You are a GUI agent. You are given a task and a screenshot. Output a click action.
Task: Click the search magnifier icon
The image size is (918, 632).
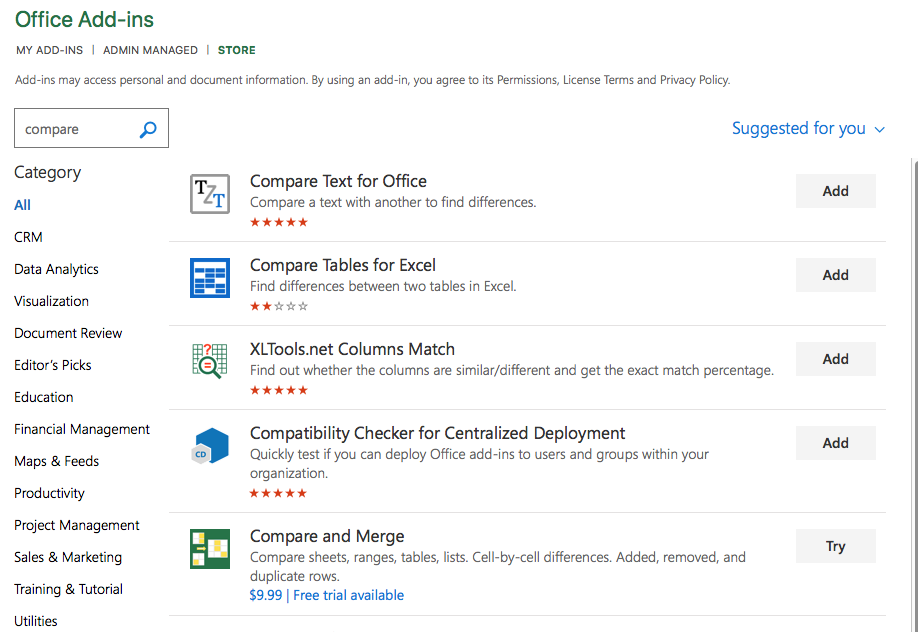click(x=148, y=129)
